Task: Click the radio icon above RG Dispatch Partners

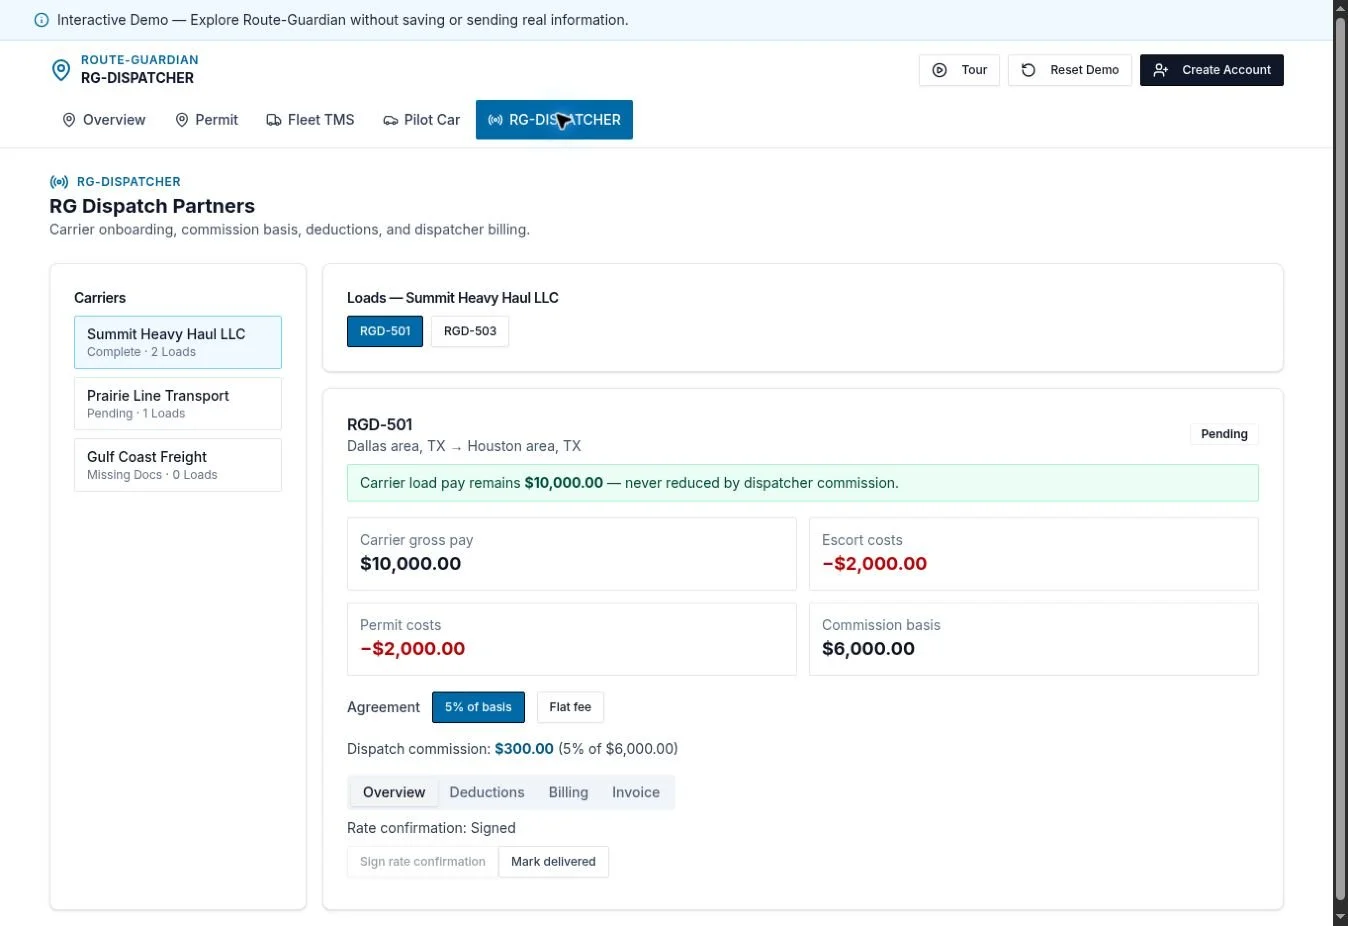Action: coord(59,182)
